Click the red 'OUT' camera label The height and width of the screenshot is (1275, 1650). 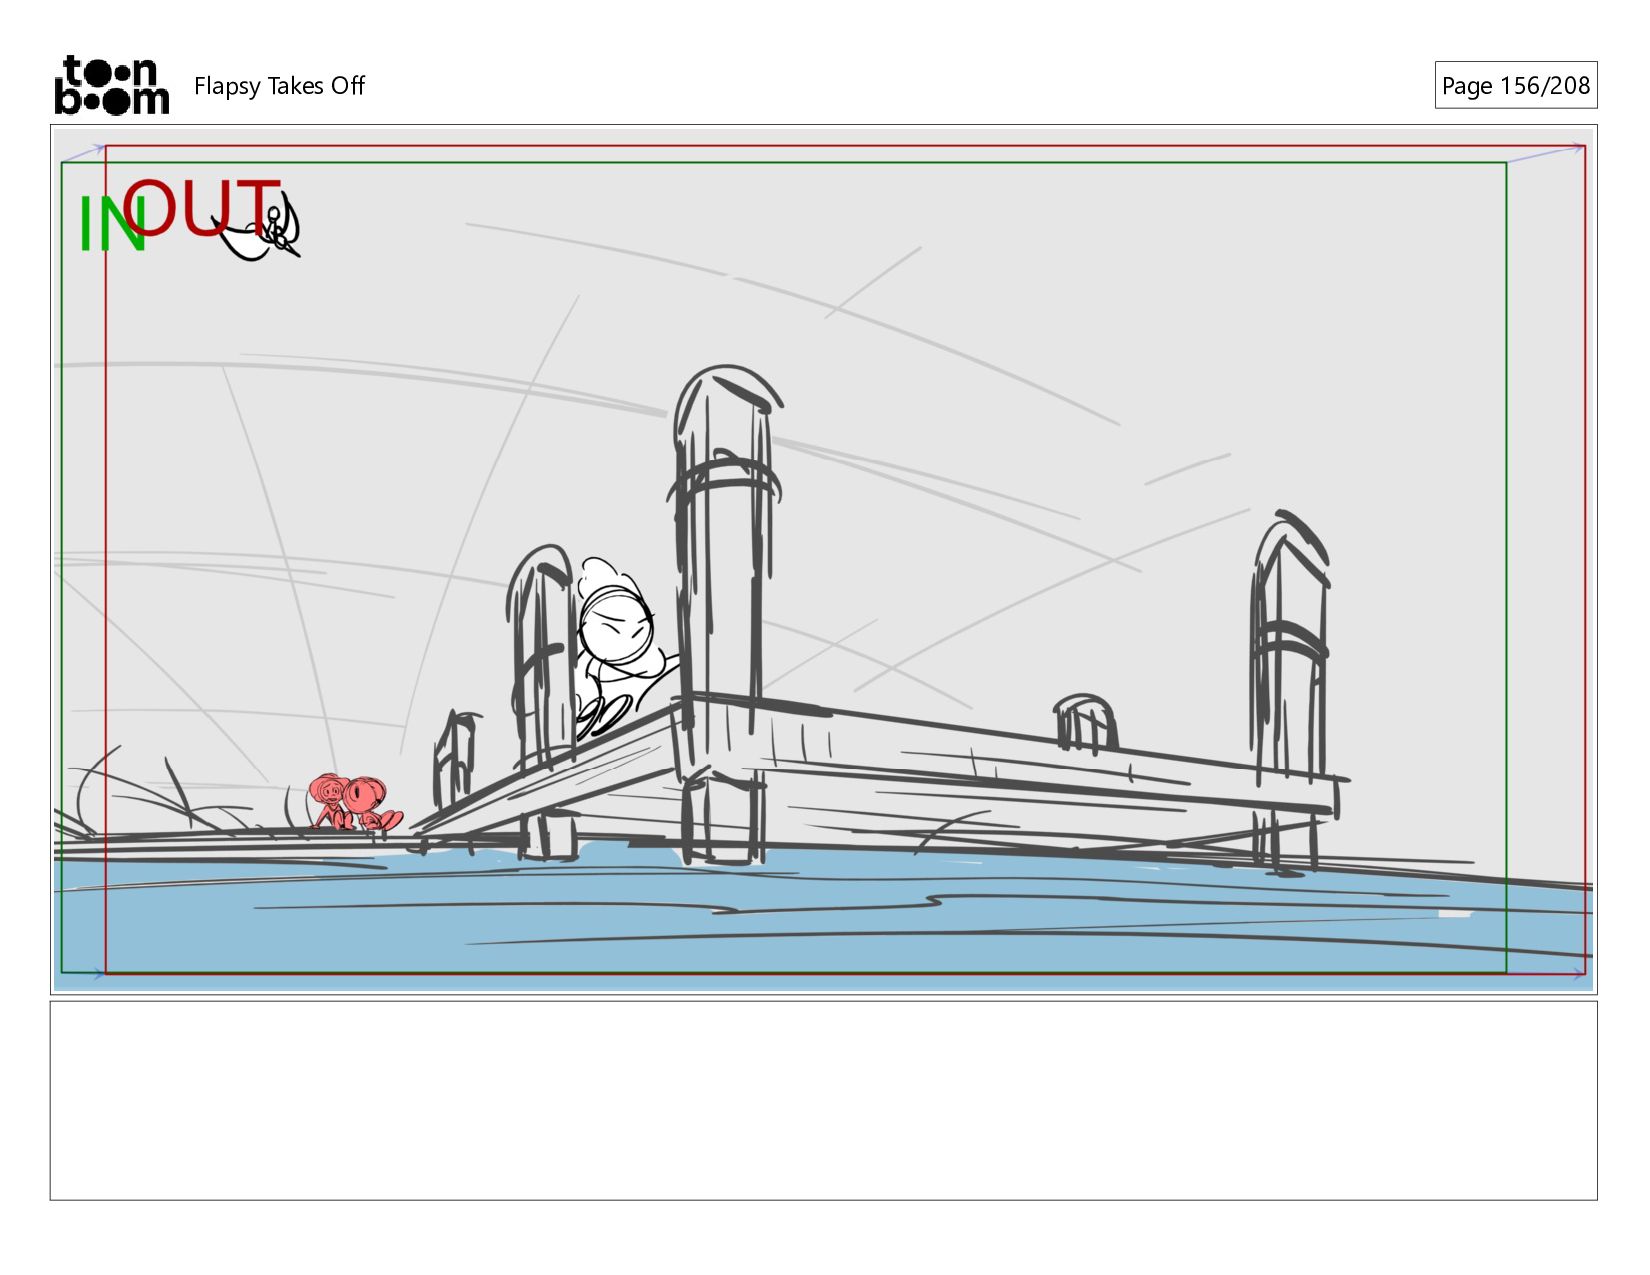tap(203, 208)
